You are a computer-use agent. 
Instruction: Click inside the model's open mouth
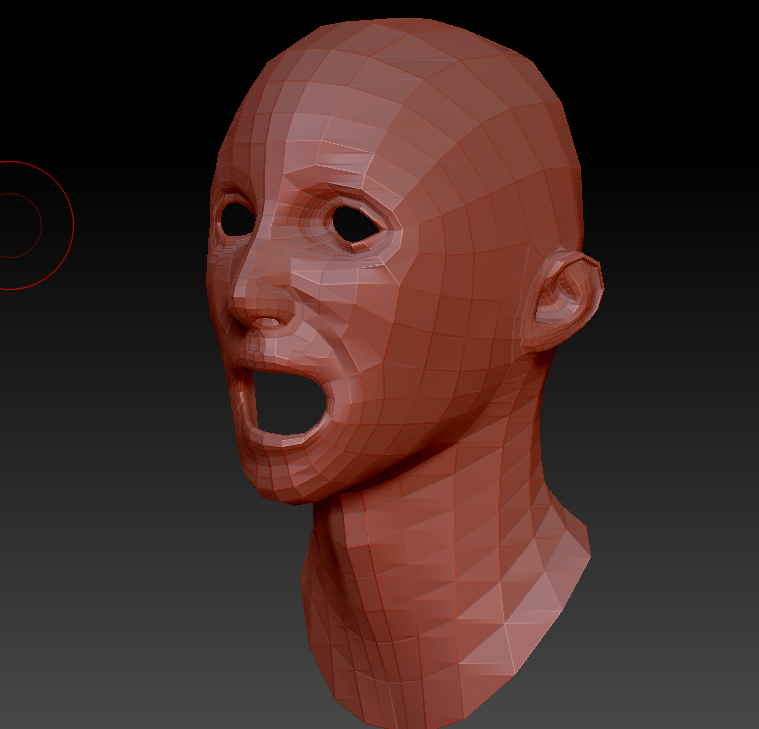(289, 403)
